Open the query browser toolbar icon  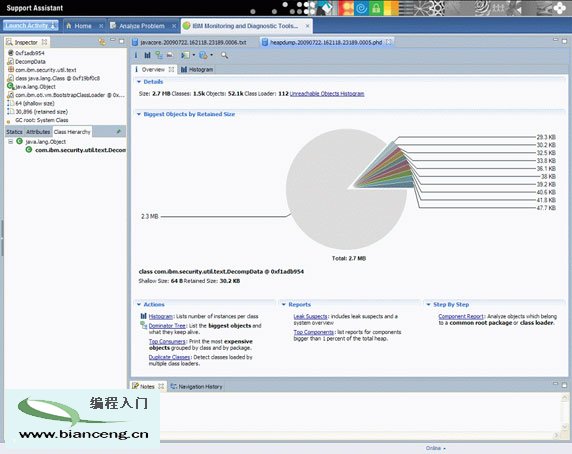tap(185, 55)
